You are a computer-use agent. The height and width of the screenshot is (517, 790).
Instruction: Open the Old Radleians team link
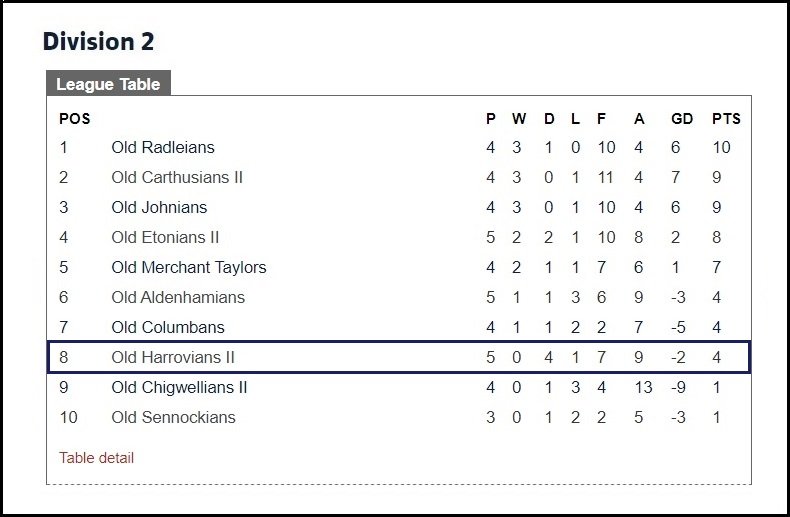163,147
